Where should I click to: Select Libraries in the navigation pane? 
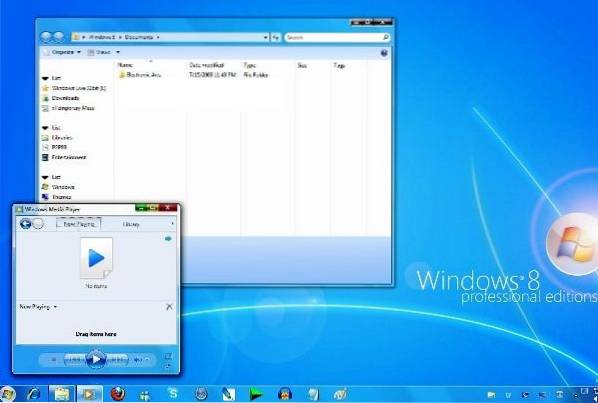pos(58,138)
